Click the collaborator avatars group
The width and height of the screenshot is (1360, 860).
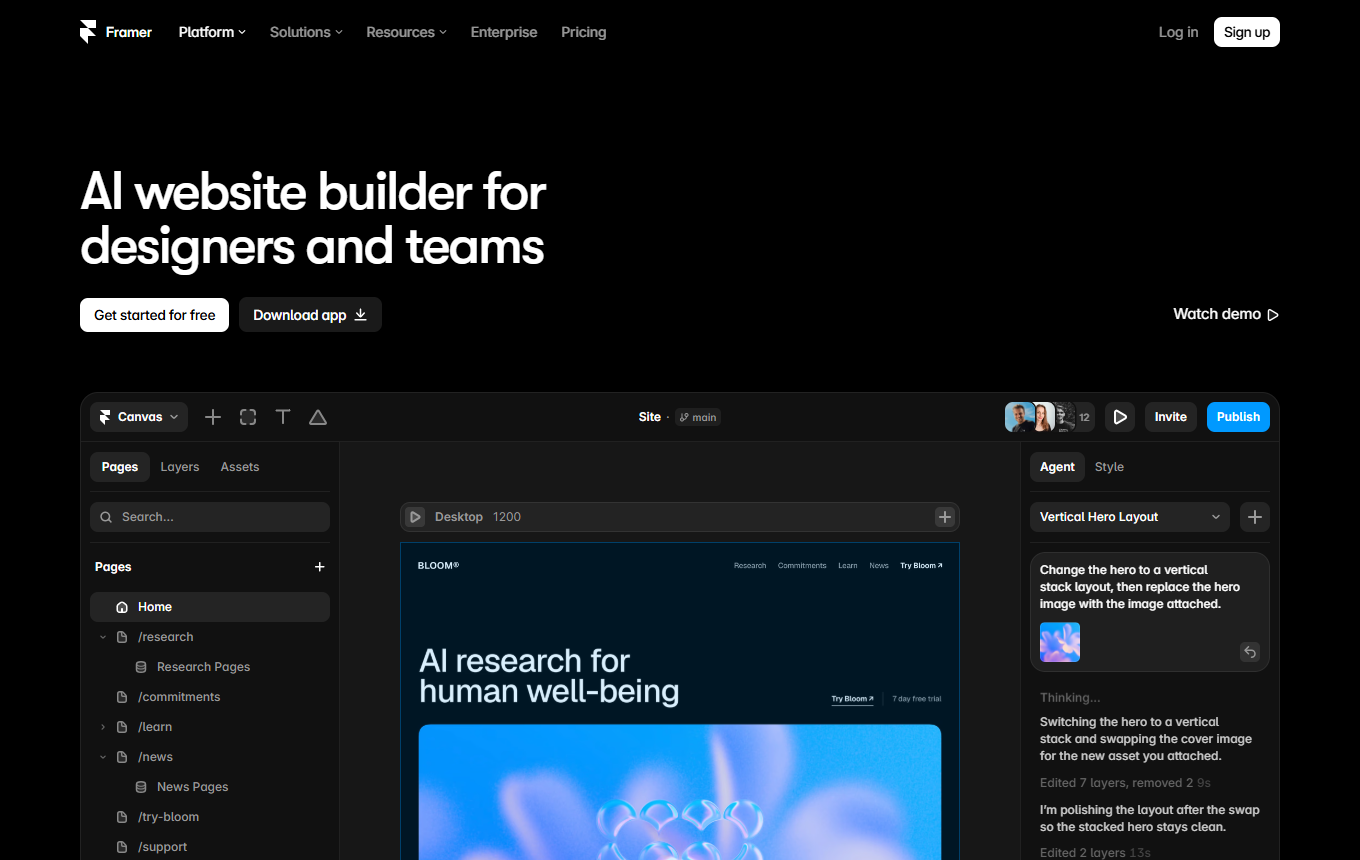1049,417
